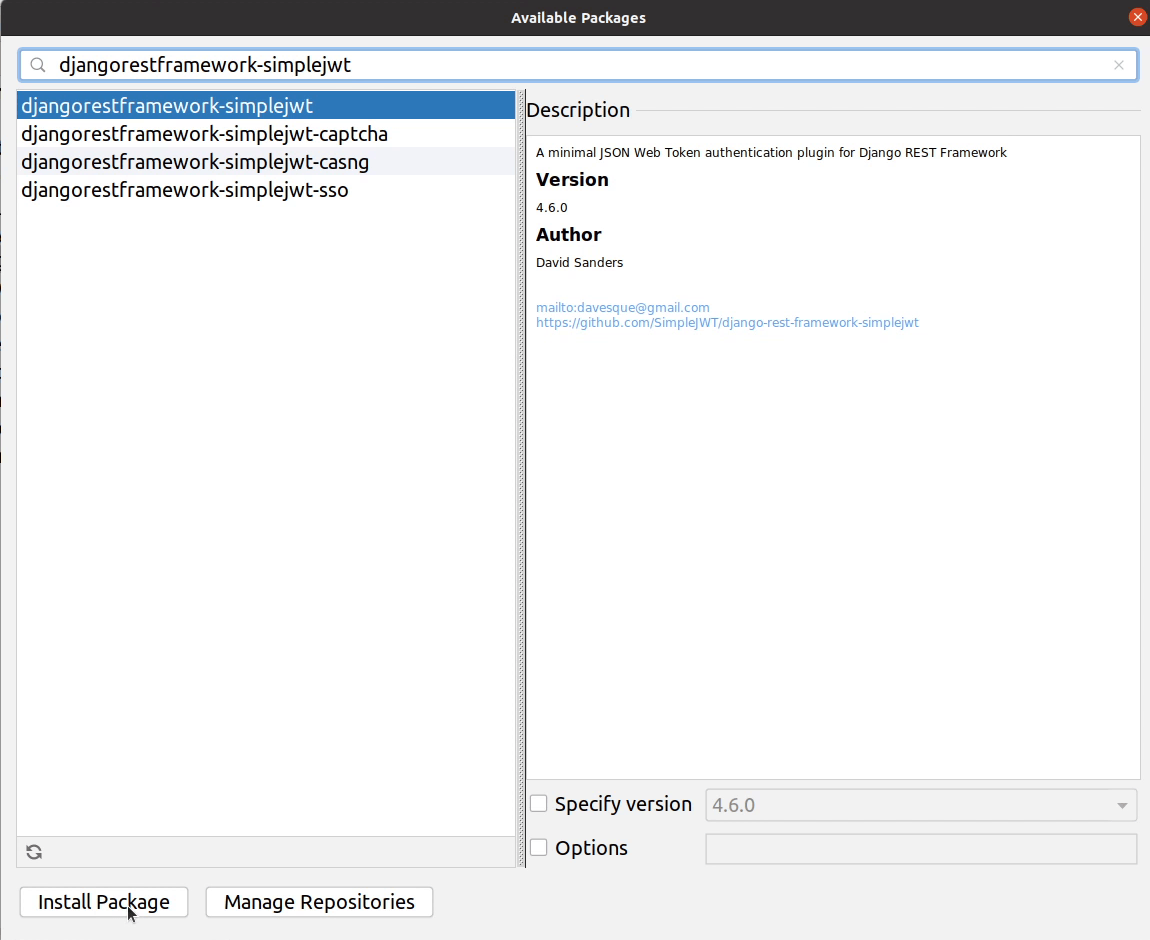This screenshot has width=1150, height=940.
Task: Click the dropdown arrow next to 4.6.0
Action: (x=1122, y=804)
